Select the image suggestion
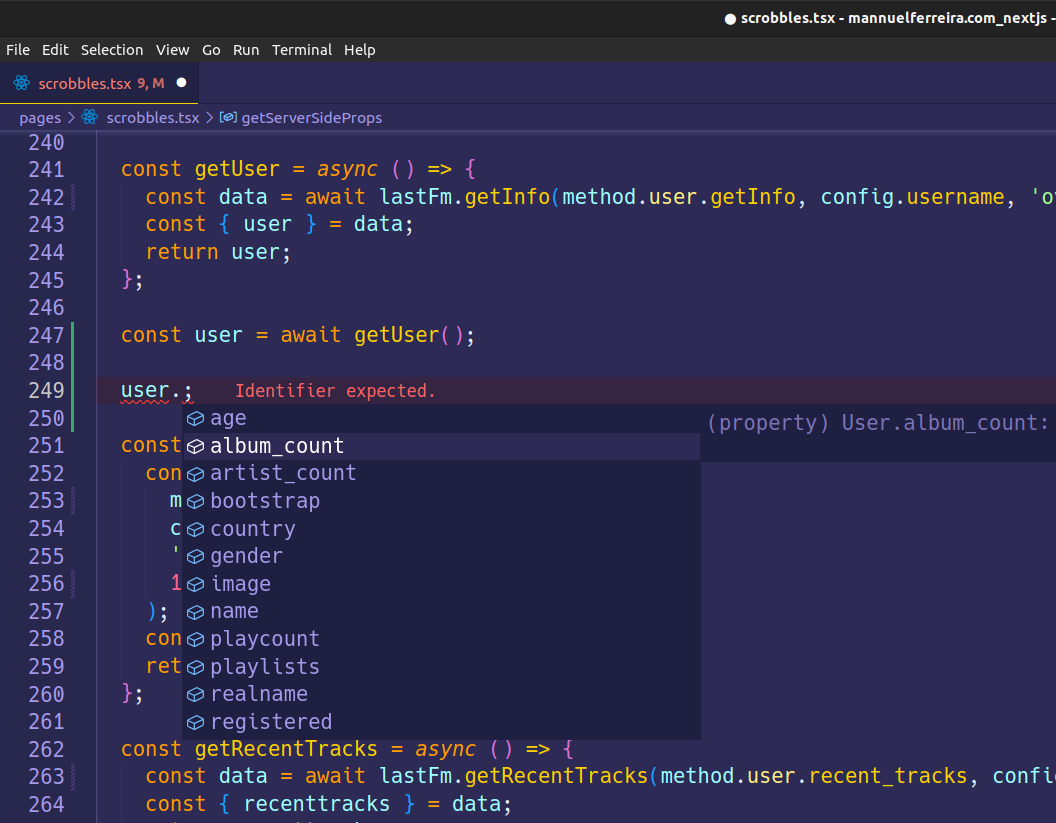This screenshot has width=1056, height=823. click(442, 584)
